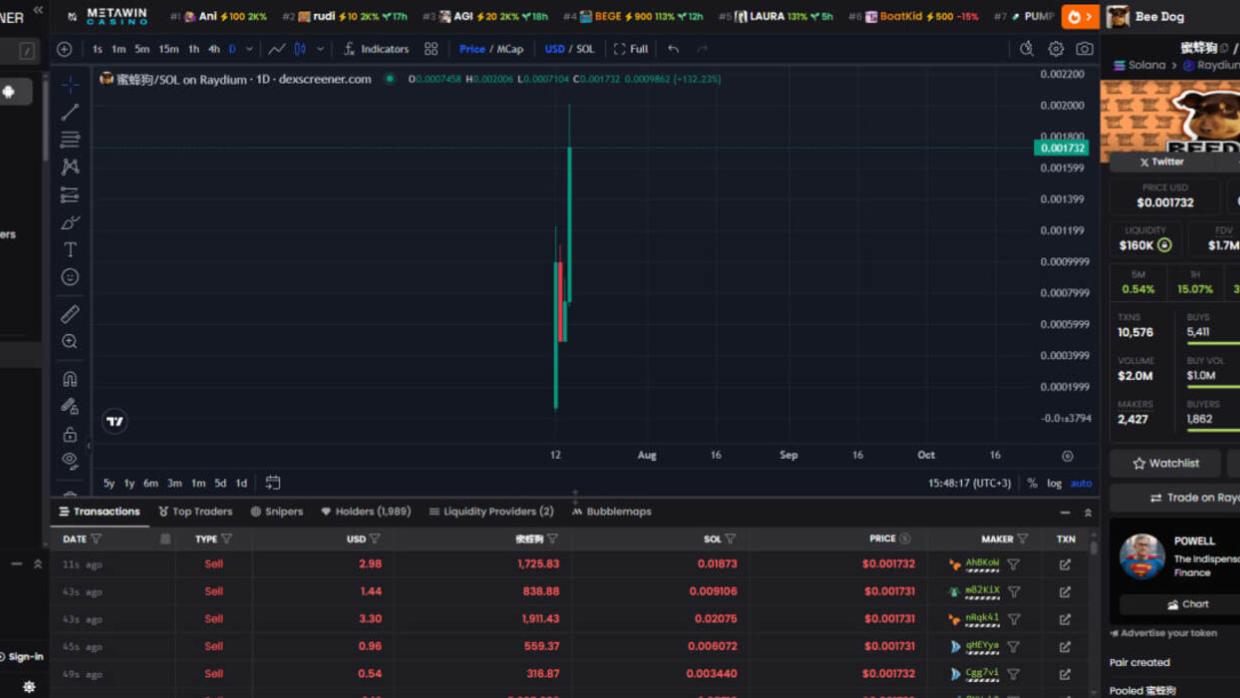1240x698 pixels.
Task: Select the pattern drawing tool
Action: click(x=70, y=167)
